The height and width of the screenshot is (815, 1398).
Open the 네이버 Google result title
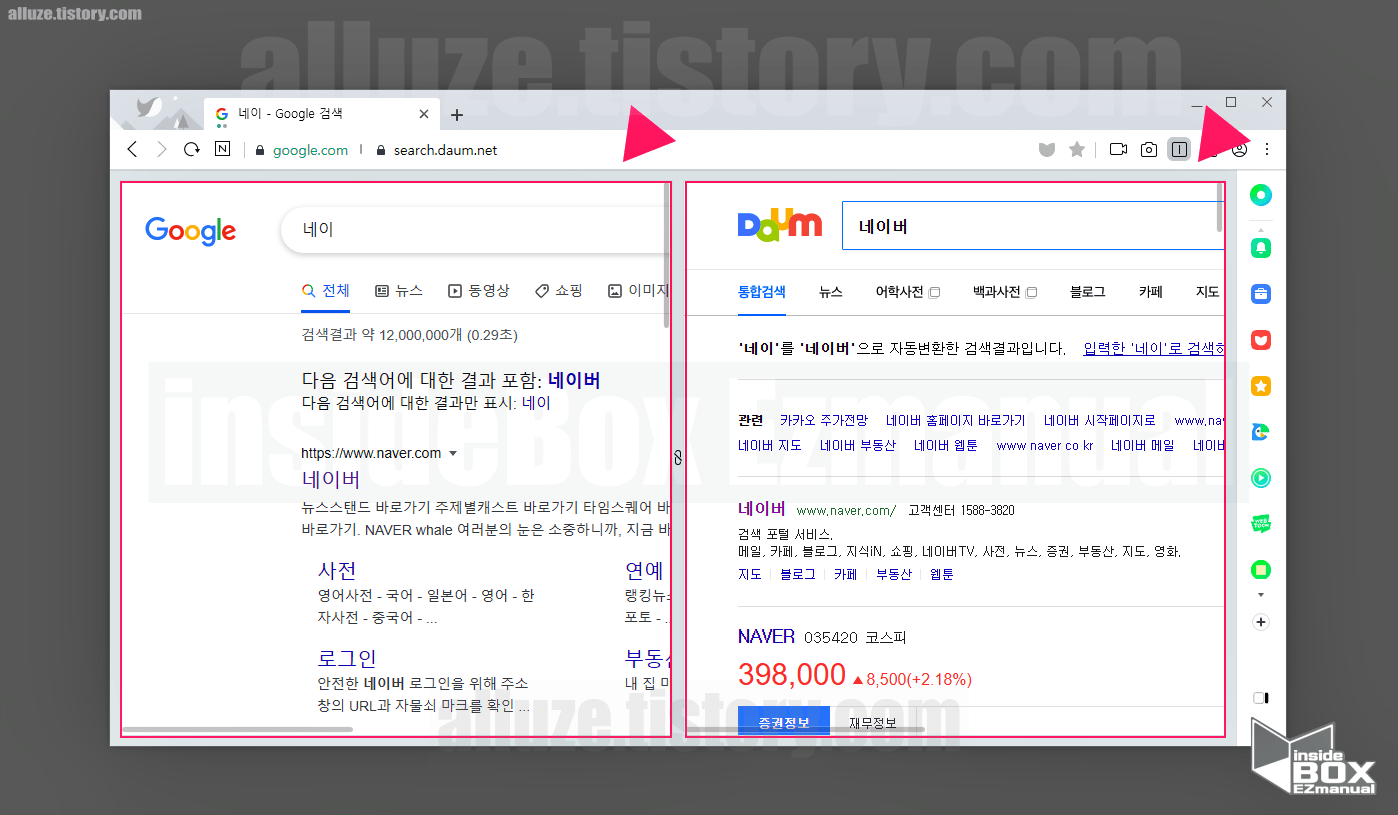coord(331,479)
